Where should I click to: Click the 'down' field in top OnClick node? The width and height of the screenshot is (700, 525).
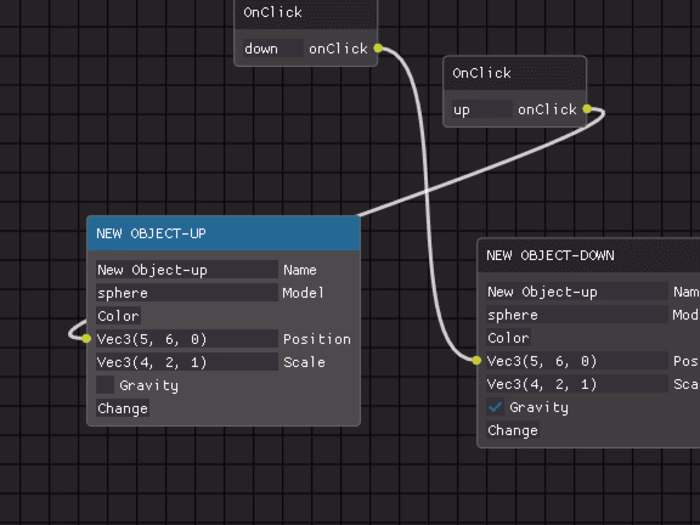273,48
